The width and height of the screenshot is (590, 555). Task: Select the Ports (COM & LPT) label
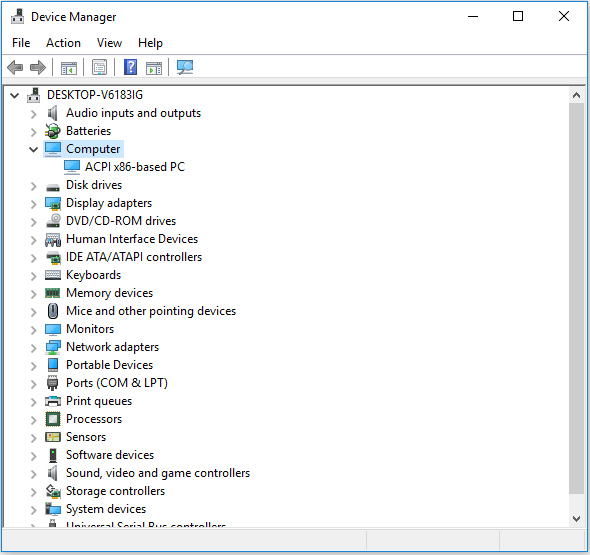coord(117,383)
